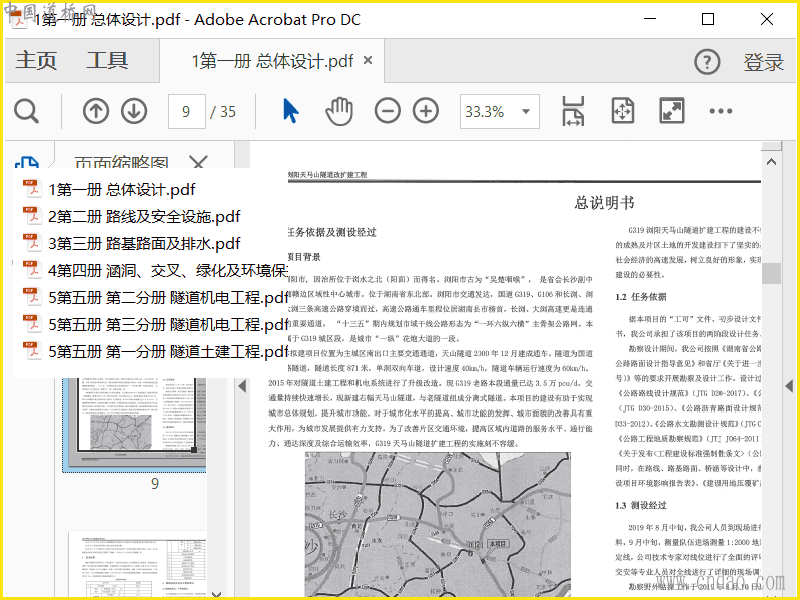Collapse the left navigation pane arrow
800x600 pixels.
tap(241, 386)
